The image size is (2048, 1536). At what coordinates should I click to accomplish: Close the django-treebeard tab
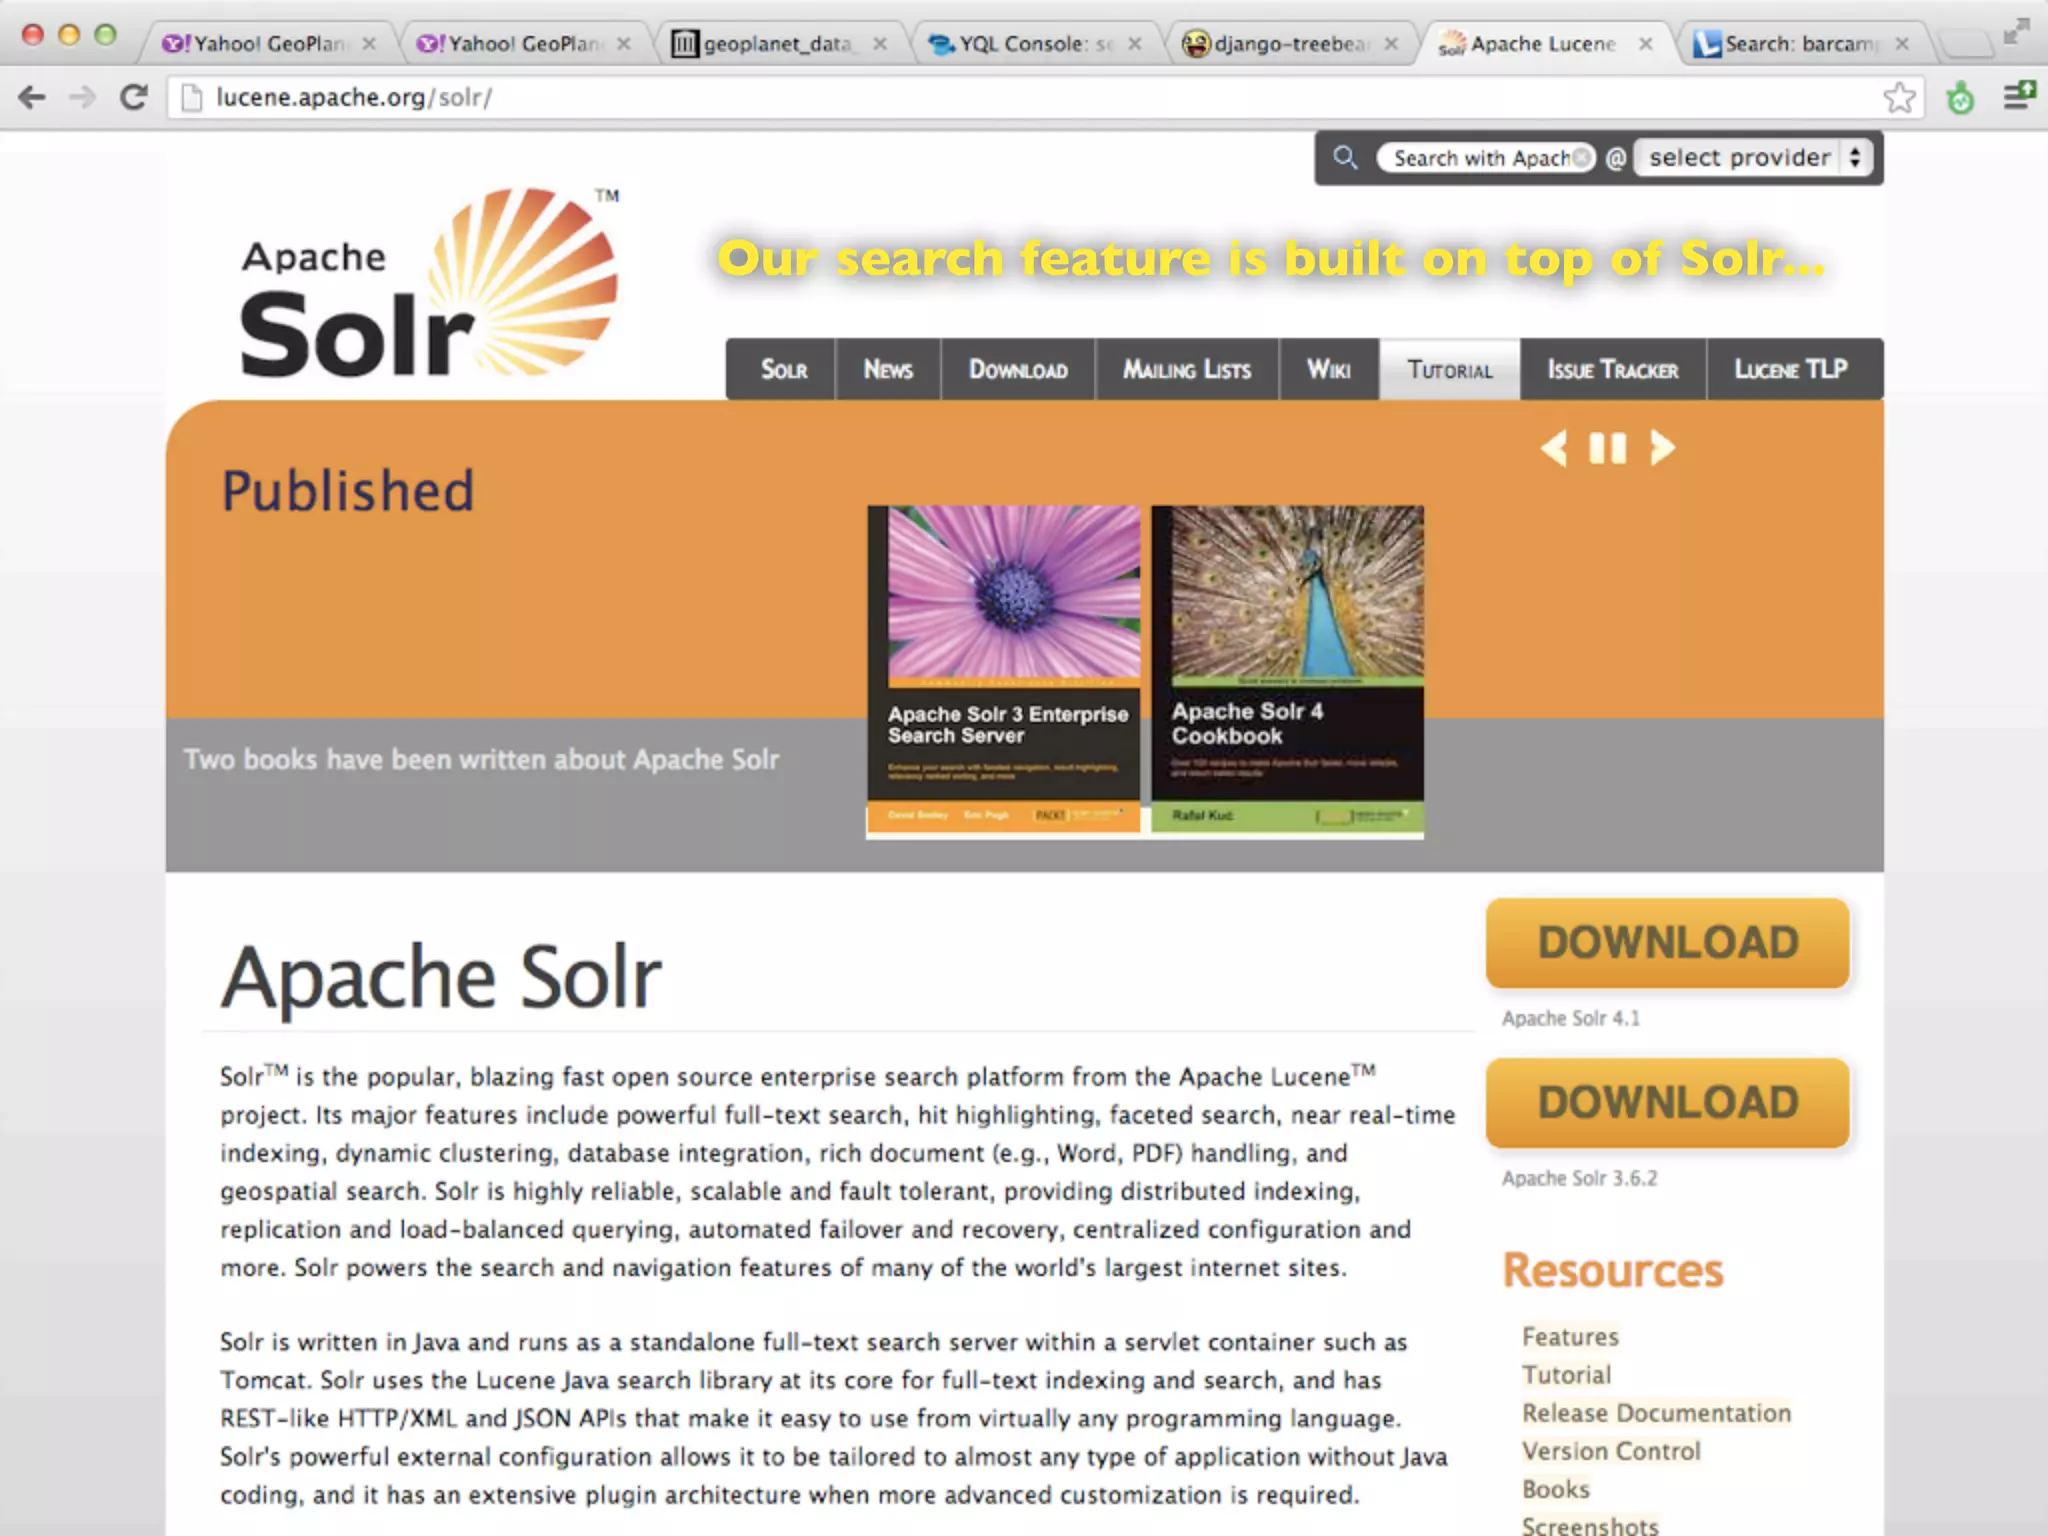(1391, 44)
